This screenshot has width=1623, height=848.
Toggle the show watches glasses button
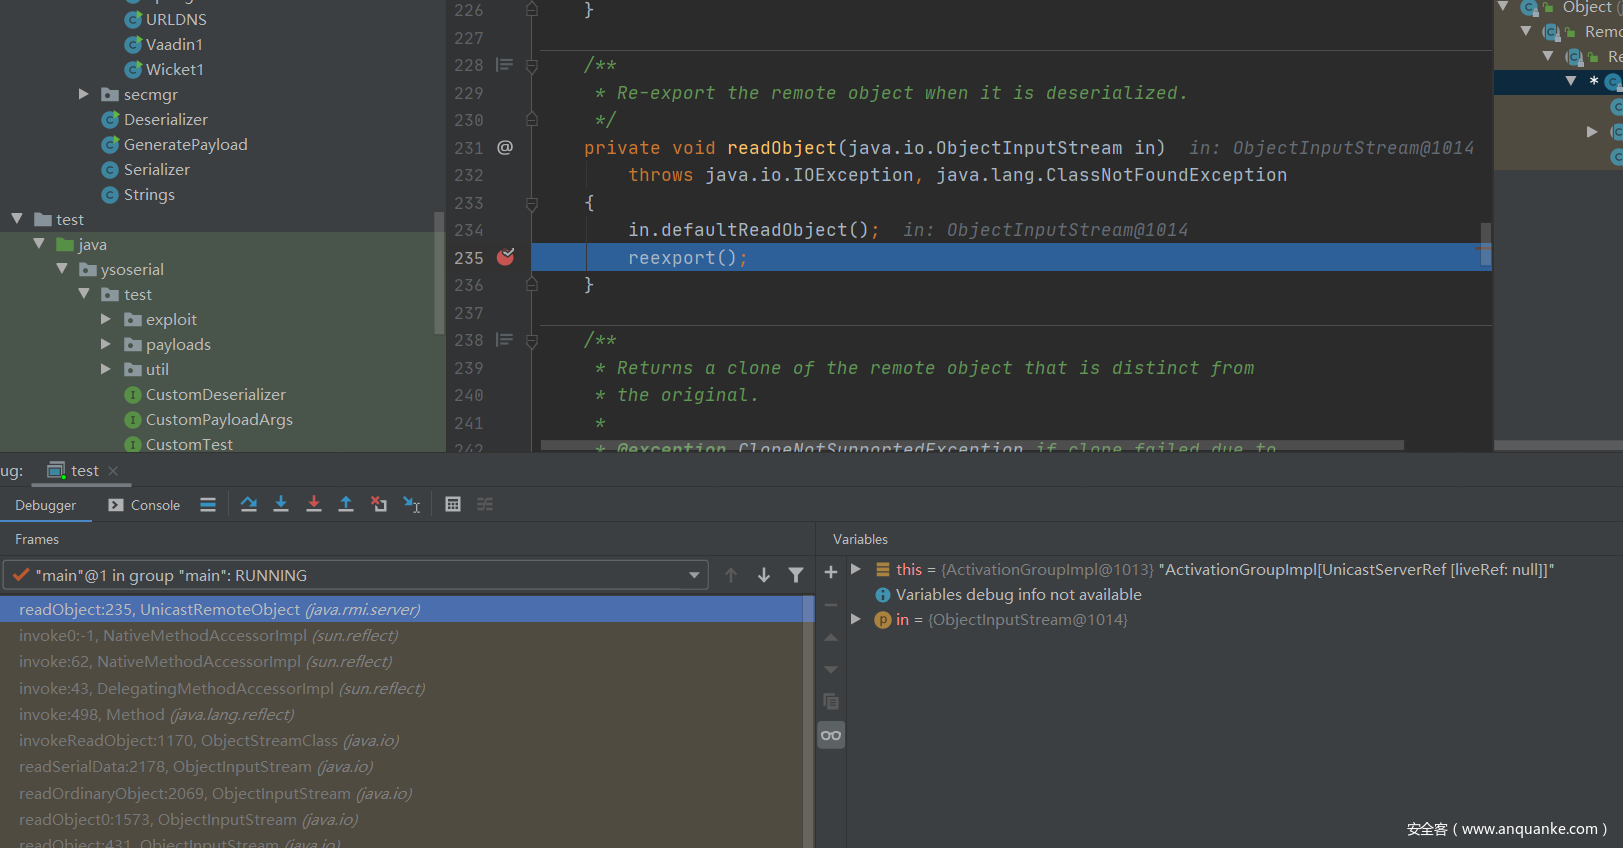click(831, 736)
